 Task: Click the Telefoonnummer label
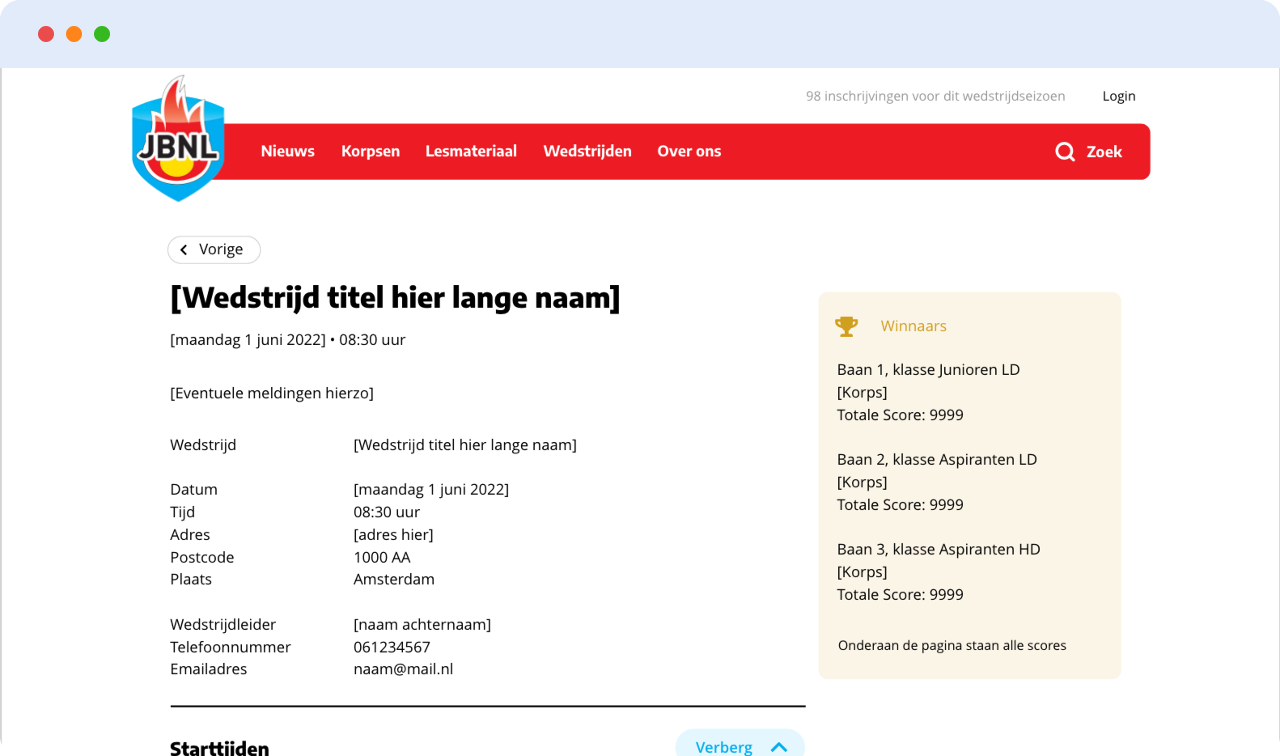230,647
